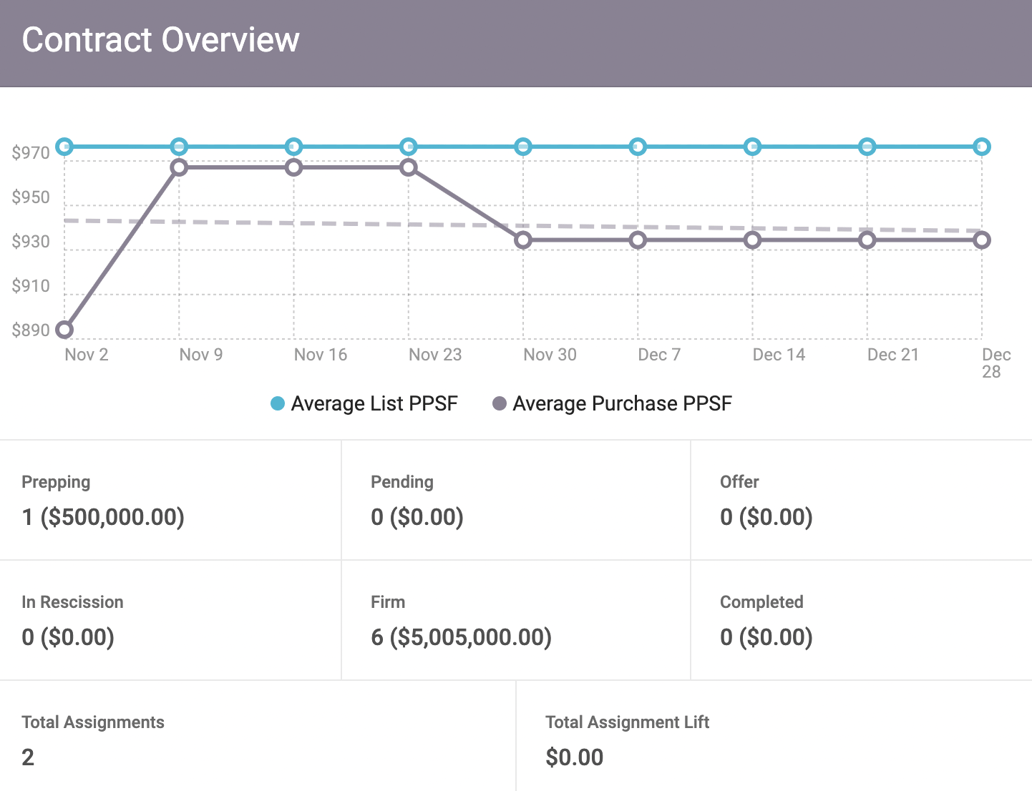Click the teal Average List PPSF legend dot
The height and width of the screenshot is (791, 1032).
pyautogui.click(x=277, y=404)
